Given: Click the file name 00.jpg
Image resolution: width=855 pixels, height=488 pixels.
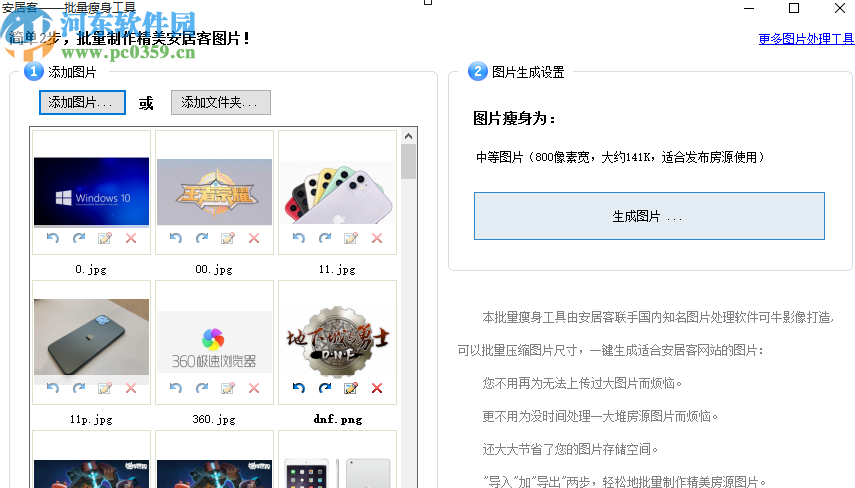Looking at the screenshot, I should tap(214, 269).
